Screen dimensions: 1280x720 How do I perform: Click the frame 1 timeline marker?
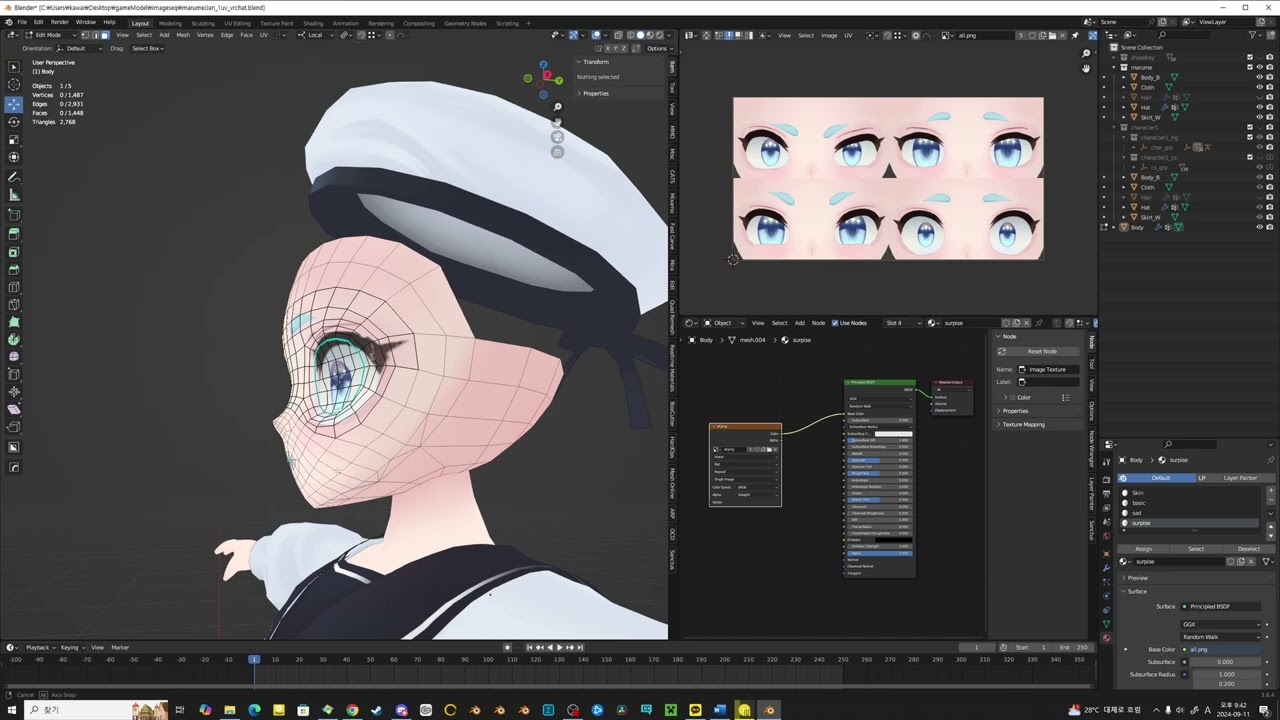tap(254, 659)
